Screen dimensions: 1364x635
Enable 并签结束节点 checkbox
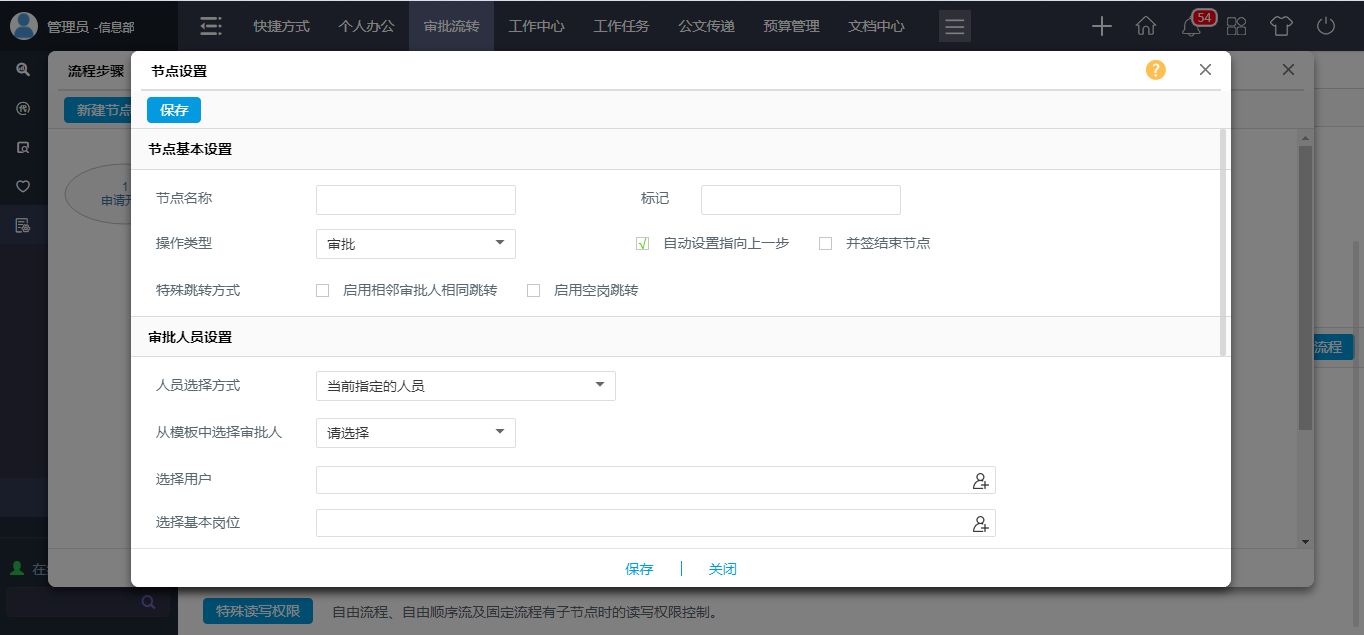(x=825, y=244)
